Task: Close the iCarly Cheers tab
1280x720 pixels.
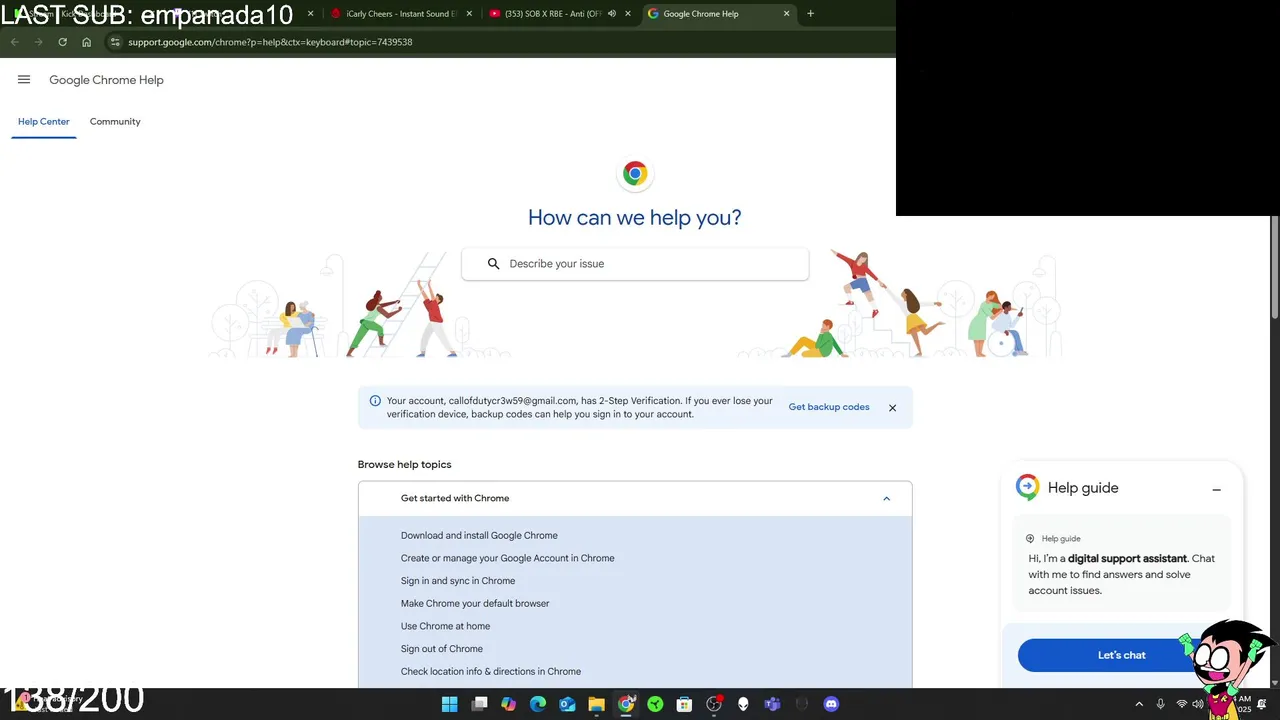Action: 470,14
